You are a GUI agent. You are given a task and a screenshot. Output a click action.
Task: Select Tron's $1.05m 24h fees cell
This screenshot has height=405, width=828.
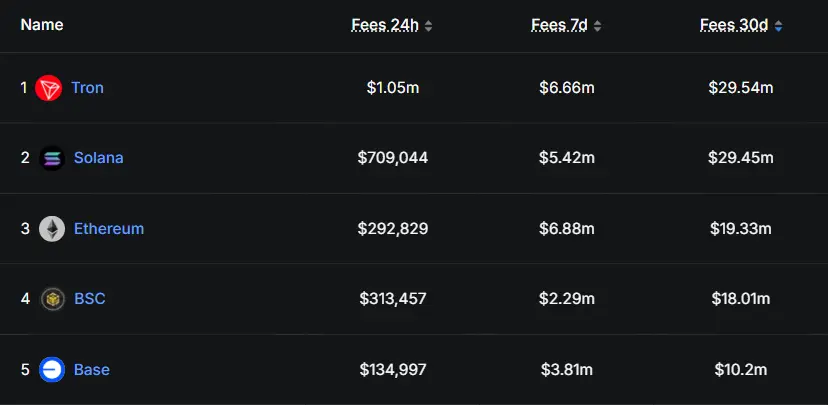tap(393, 88)
